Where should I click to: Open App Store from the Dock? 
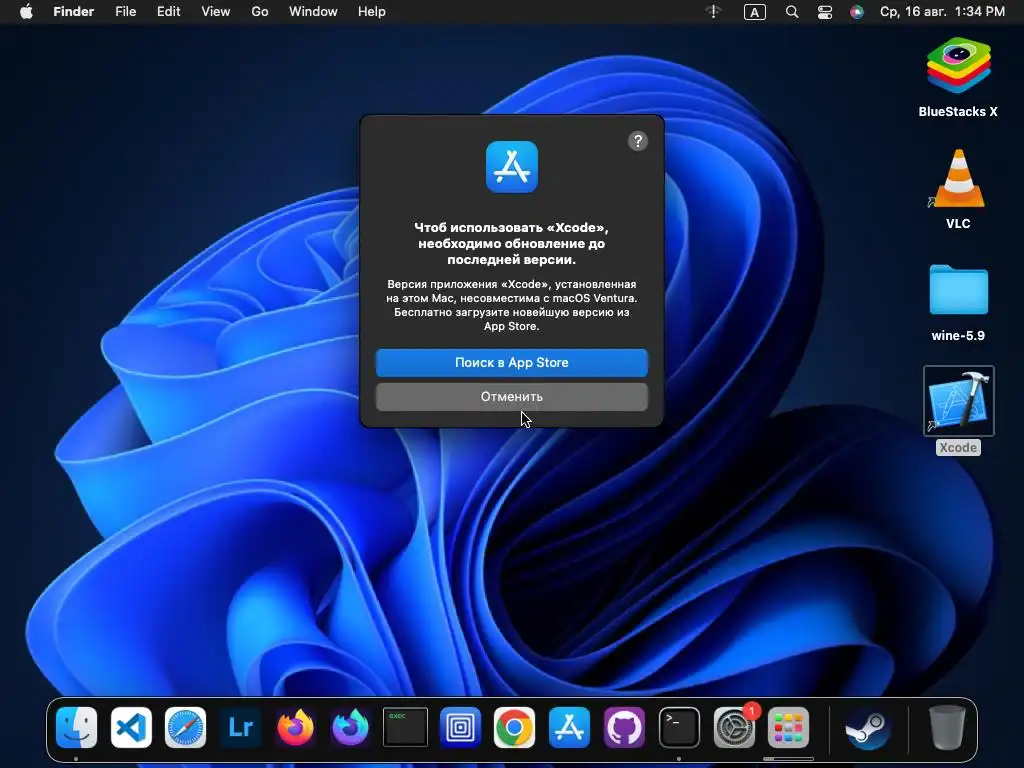pos(569,727)
